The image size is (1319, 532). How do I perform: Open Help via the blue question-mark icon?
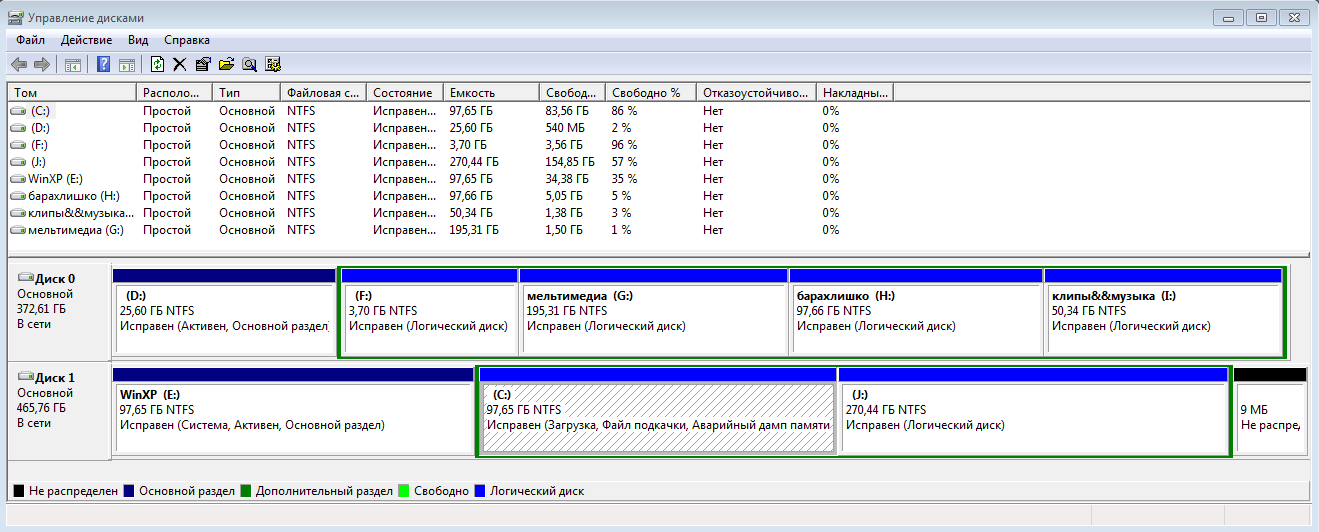pyautogui.click(x=103, y=64)
